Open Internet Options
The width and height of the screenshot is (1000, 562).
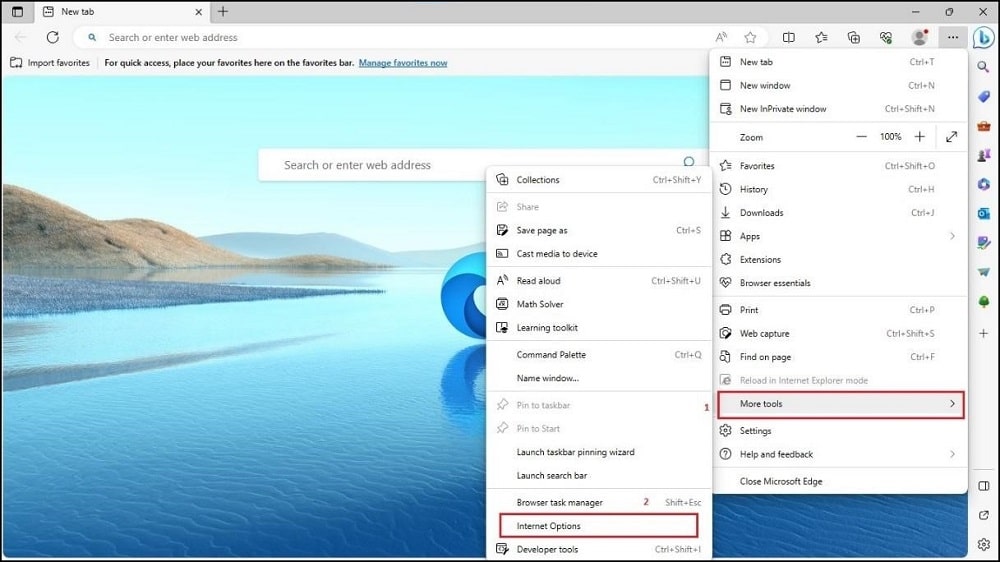pyautogui.click(x=599, y=526)
